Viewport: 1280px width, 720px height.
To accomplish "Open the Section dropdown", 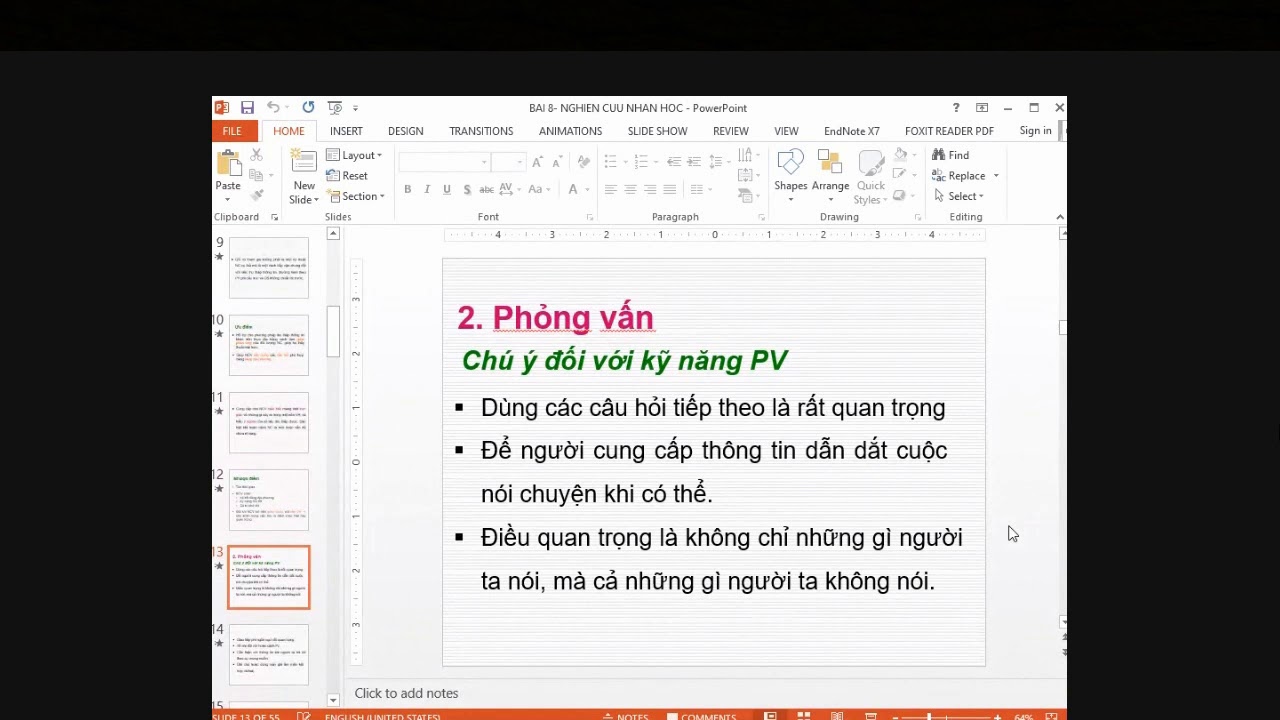I will [355, 196].
